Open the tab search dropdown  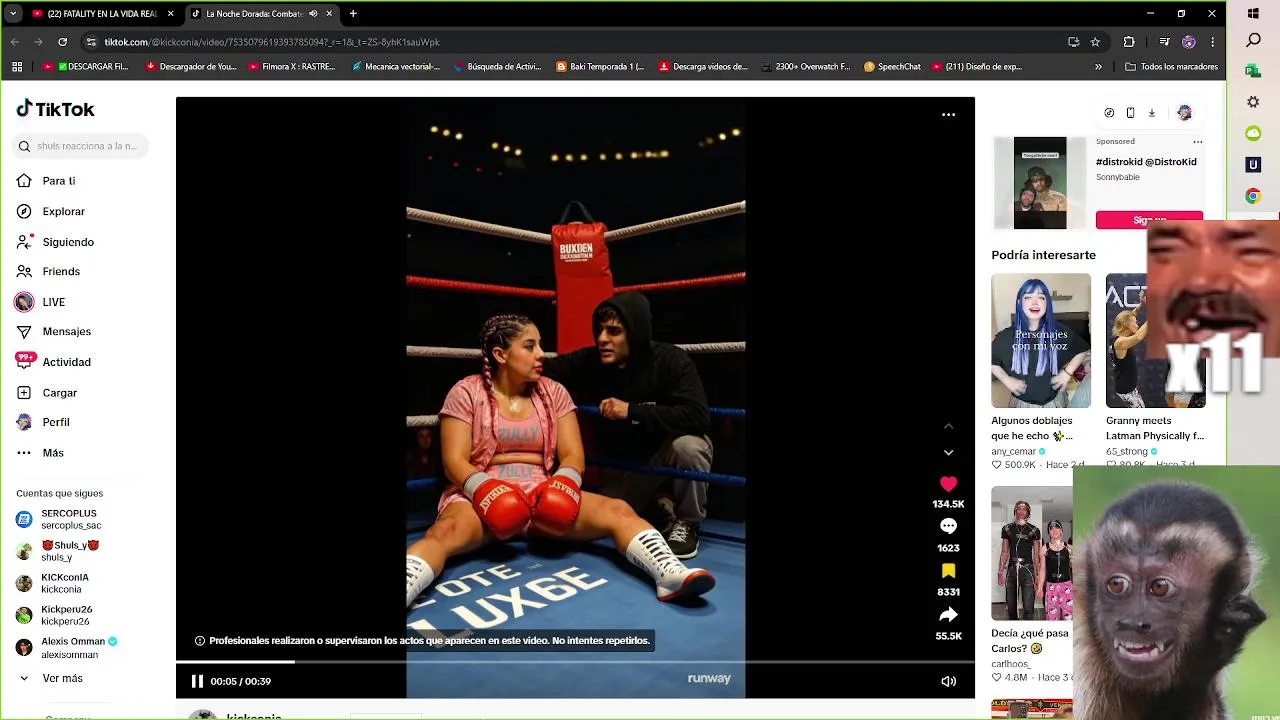click(13, 14)
